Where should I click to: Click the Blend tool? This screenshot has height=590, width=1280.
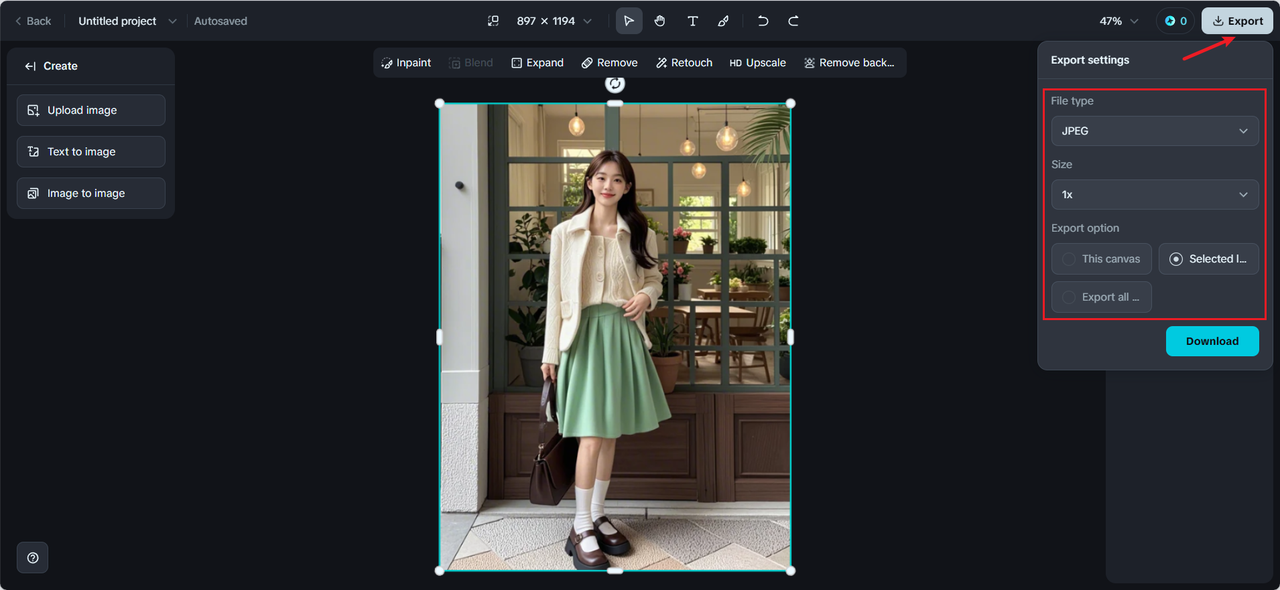tap(471, 63)
